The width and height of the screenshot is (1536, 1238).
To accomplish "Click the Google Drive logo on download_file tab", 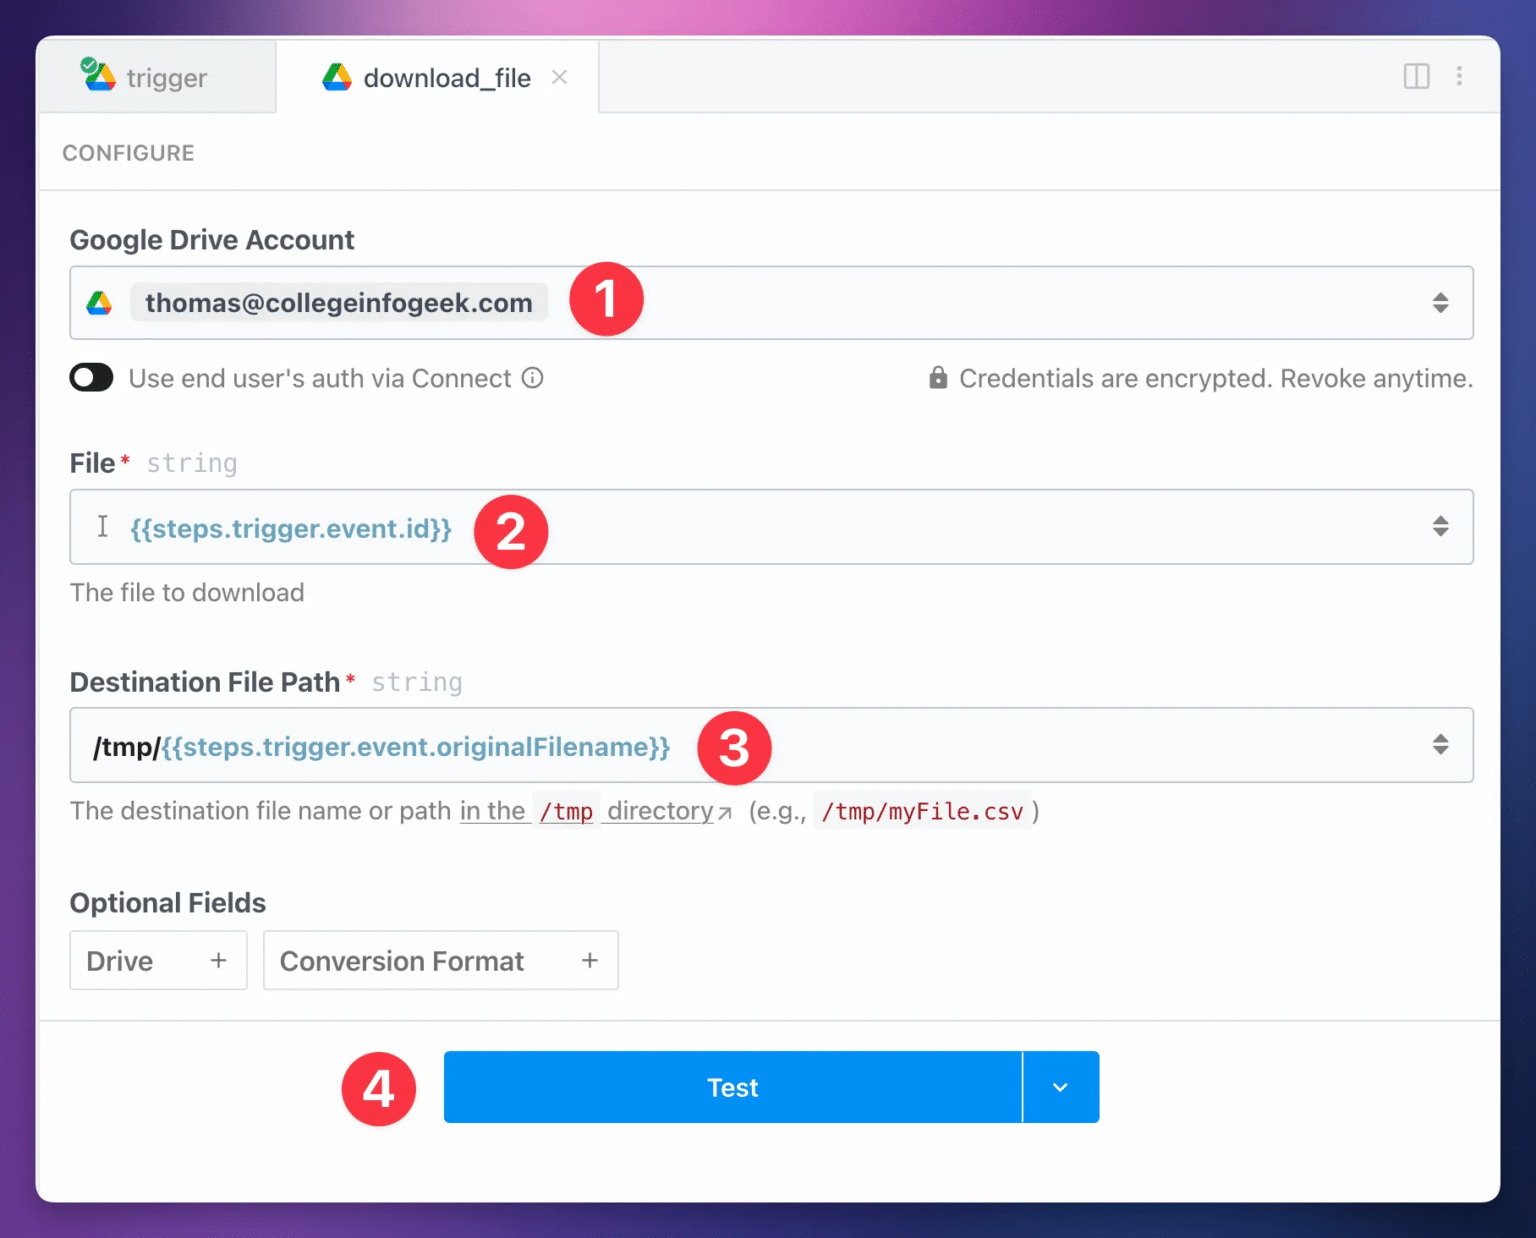I will click(x=336, y=77).
